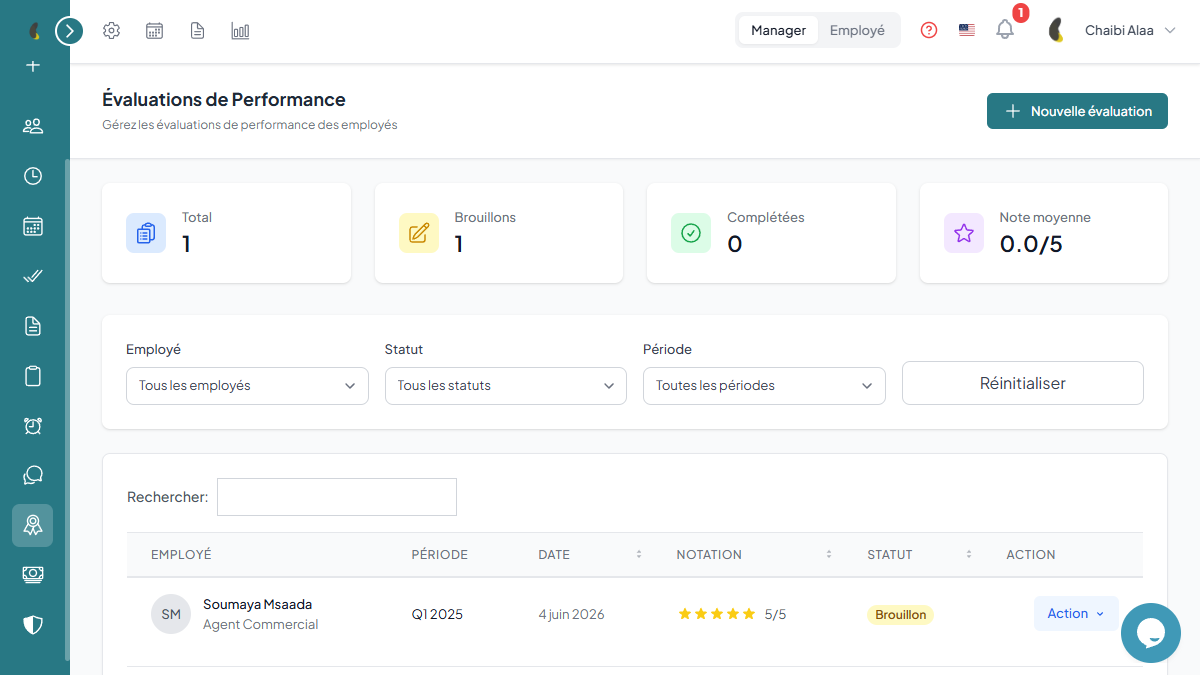1200x675 pixels.
Task: Open notifications bell
Action: coord(1005,30)
